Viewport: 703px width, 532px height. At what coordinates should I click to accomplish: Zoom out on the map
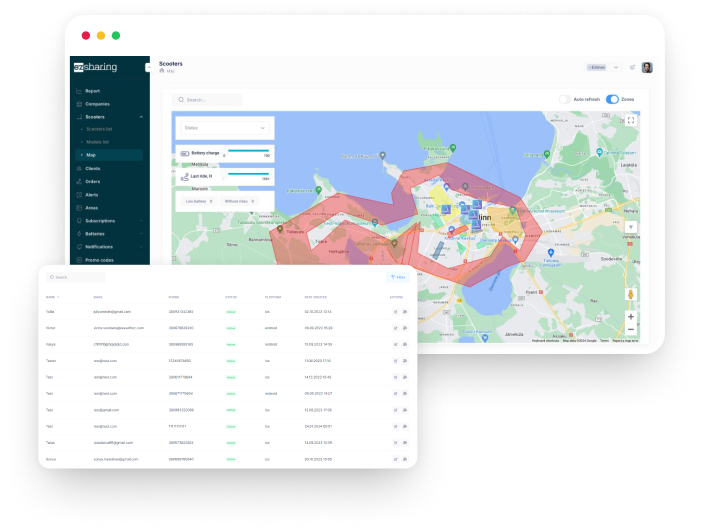coord(630,329)
